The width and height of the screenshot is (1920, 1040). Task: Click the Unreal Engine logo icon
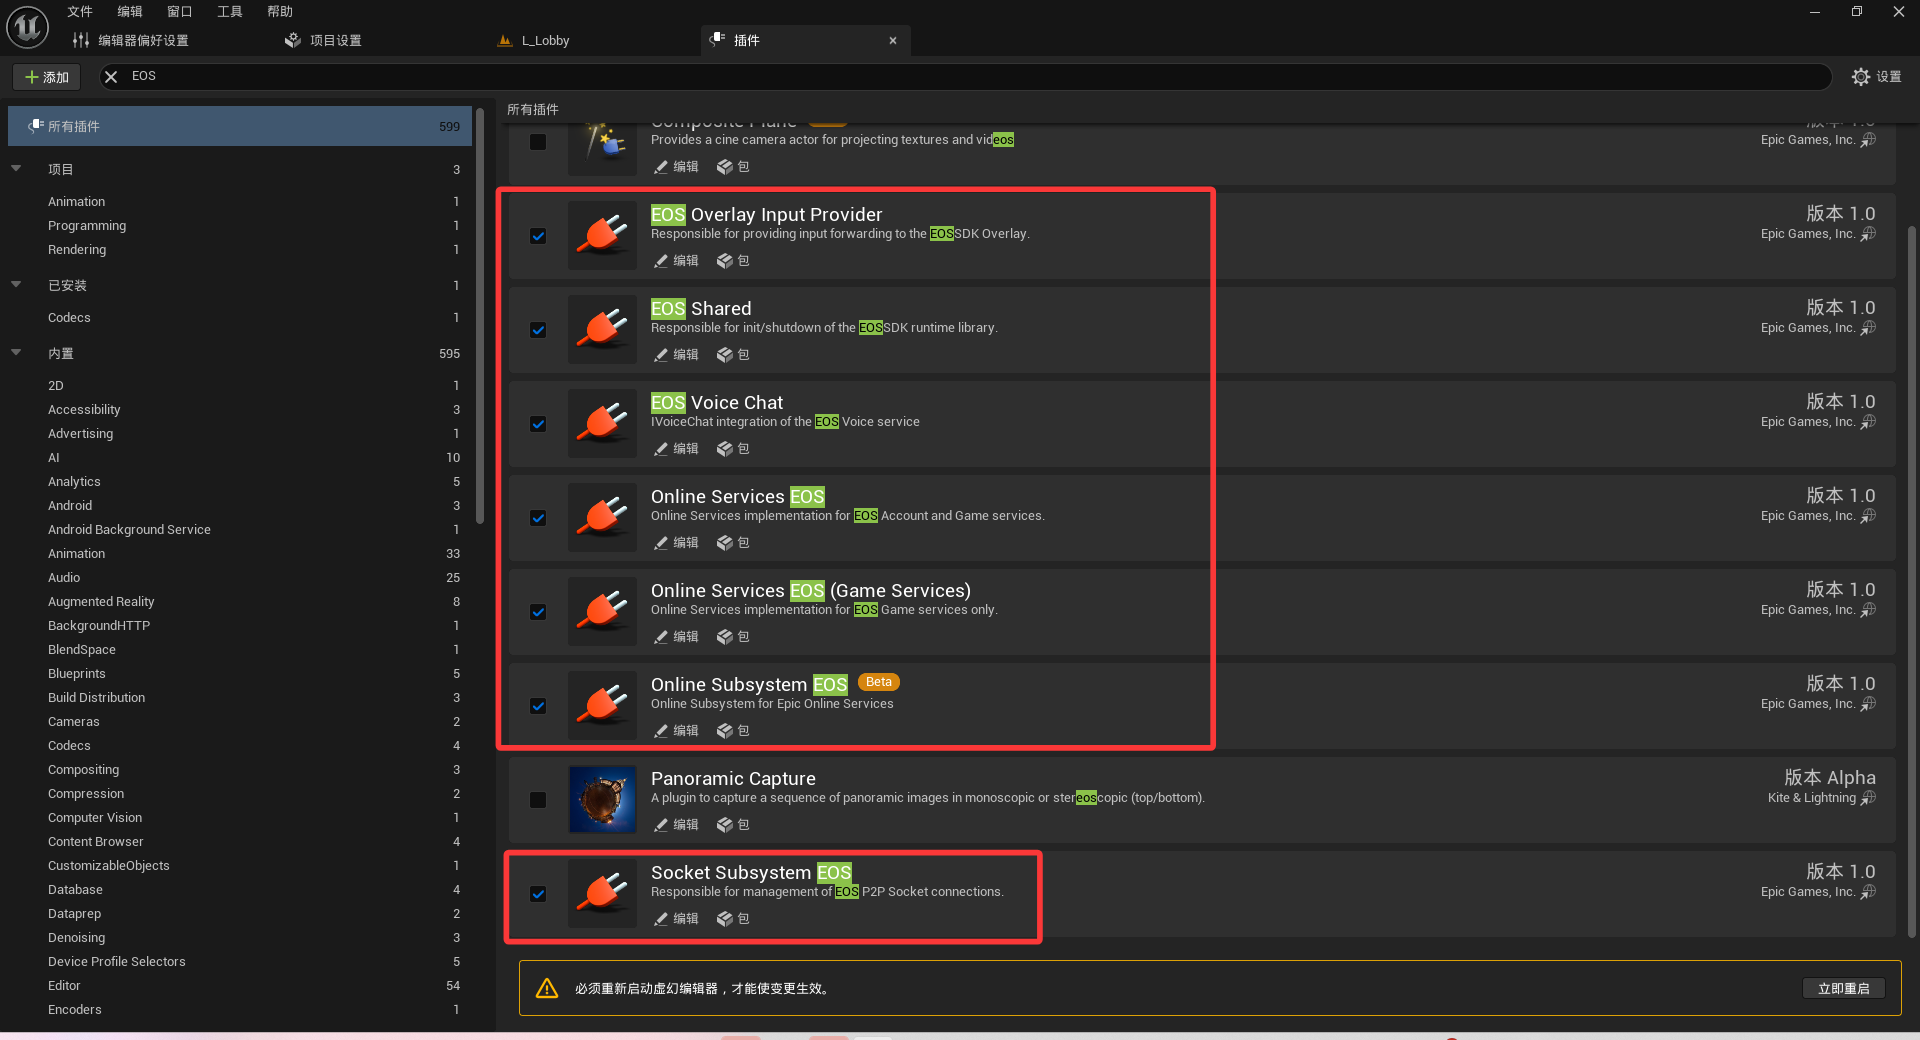[x=27, y=27]
